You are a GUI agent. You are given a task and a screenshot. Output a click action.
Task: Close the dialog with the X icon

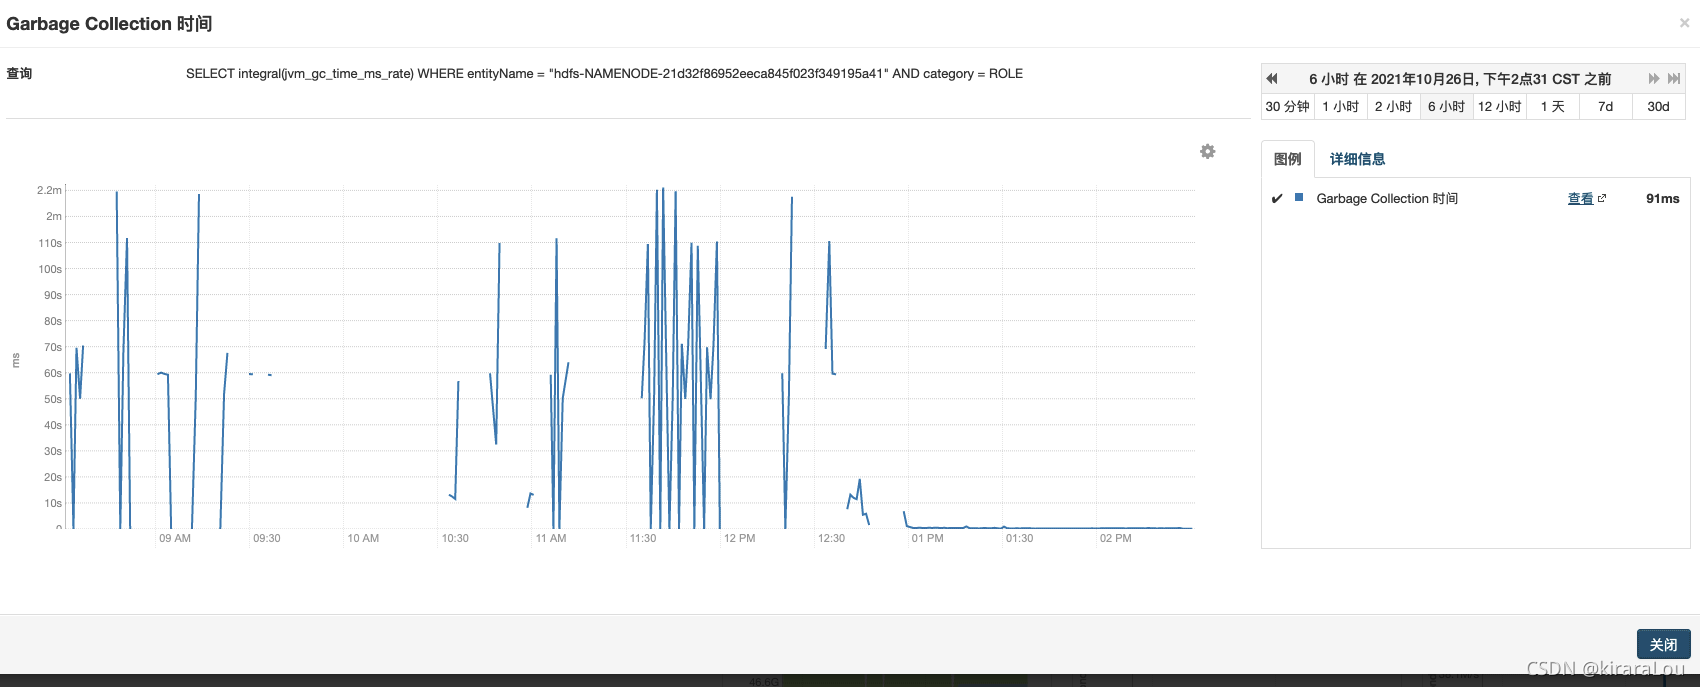pos(1684,23)
